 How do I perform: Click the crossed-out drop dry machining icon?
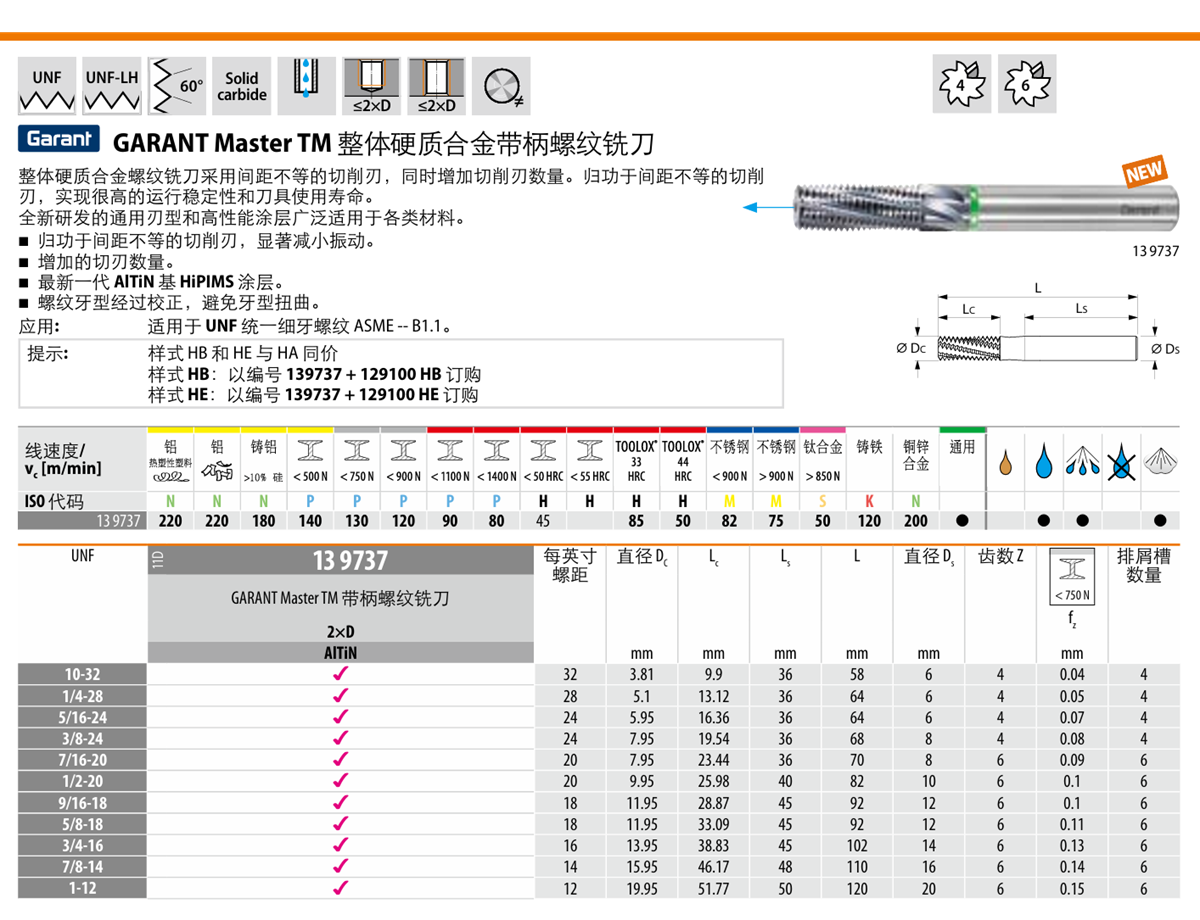click(1122, 463)
